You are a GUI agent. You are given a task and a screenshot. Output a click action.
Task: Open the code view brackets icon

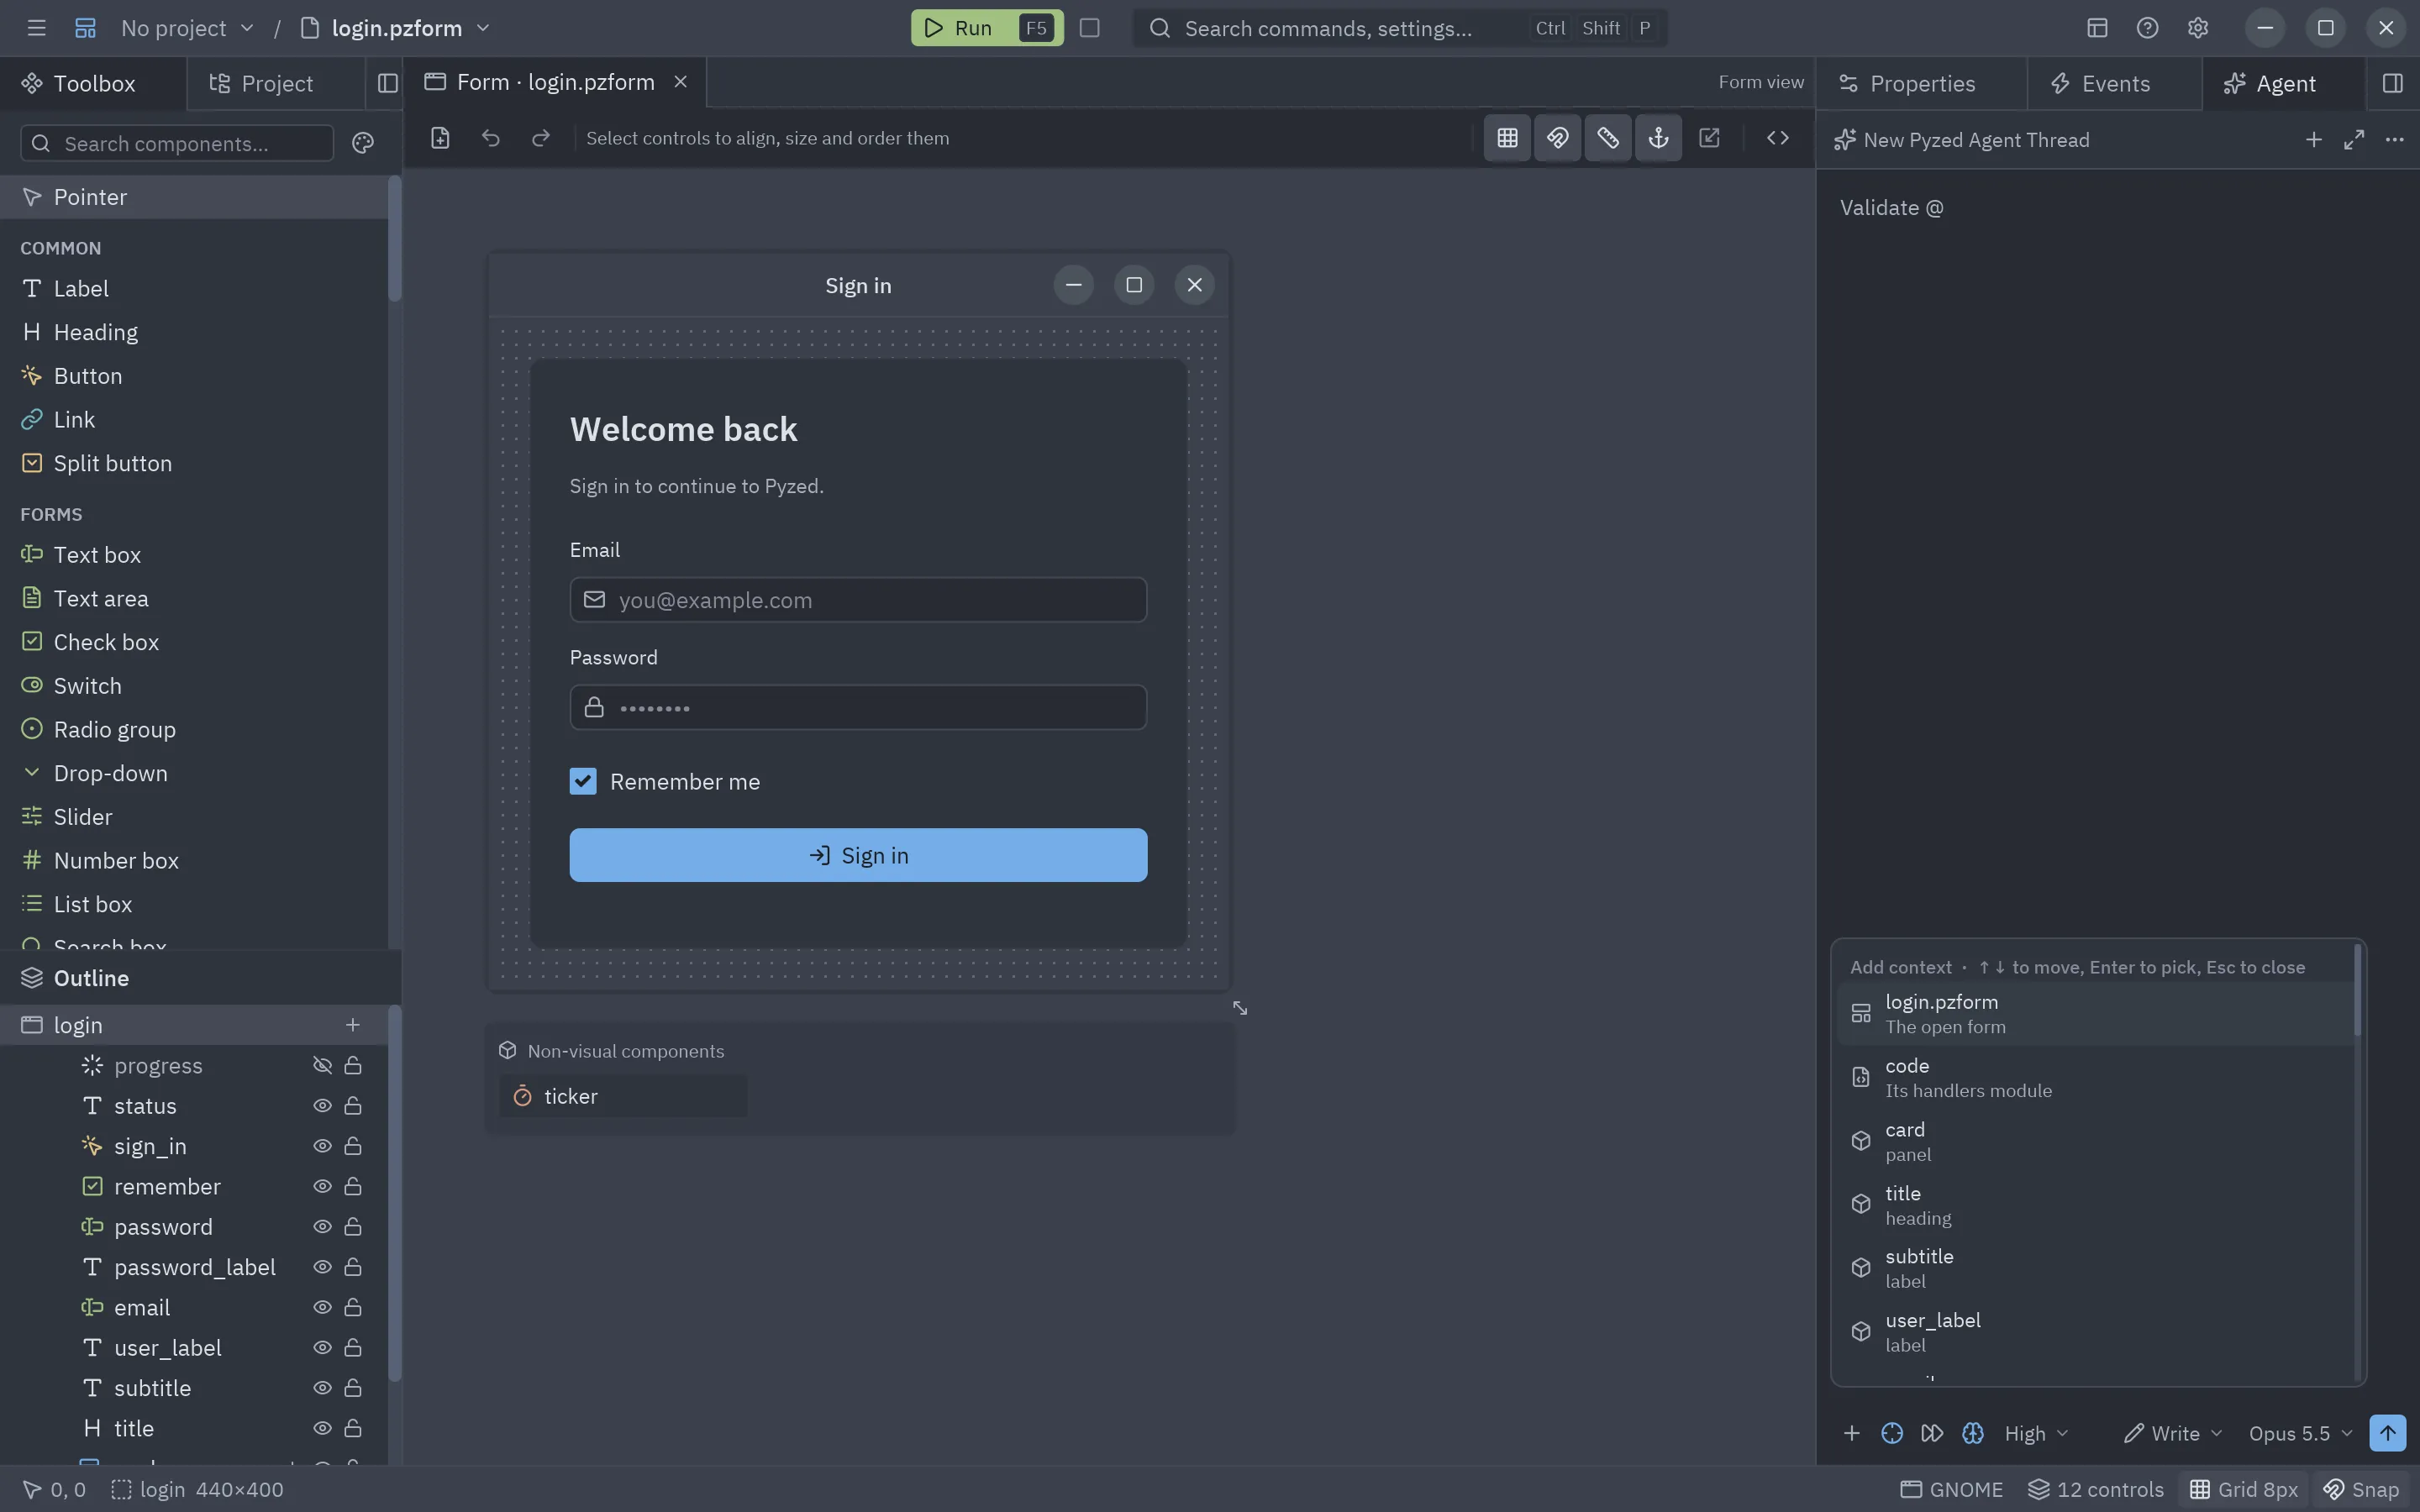(x=1777, y=138)
